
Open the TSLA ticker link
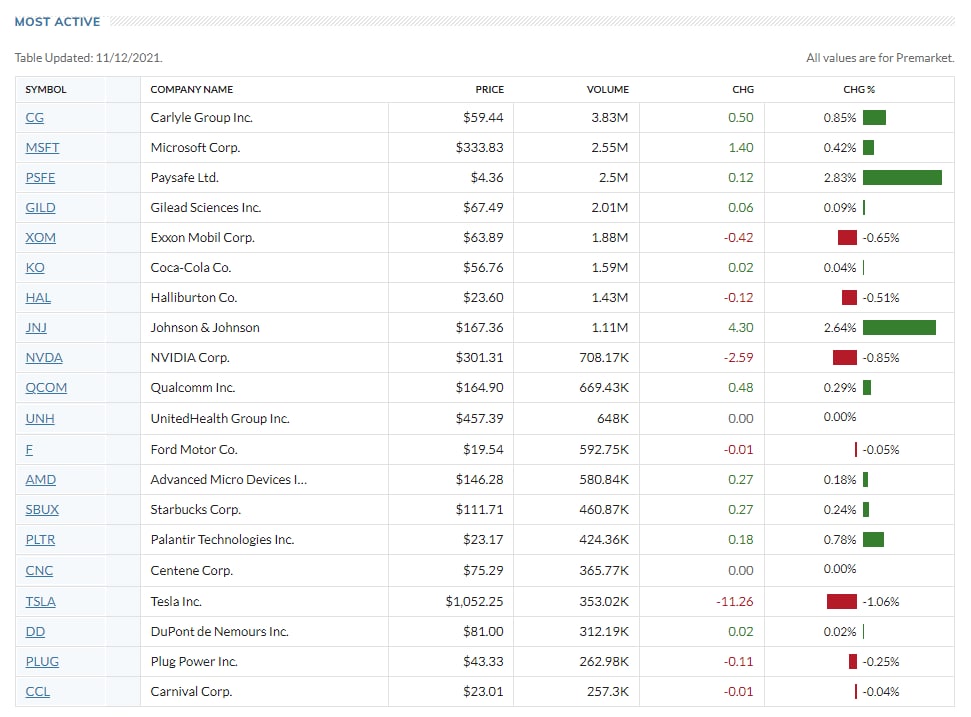click(40, 602)
